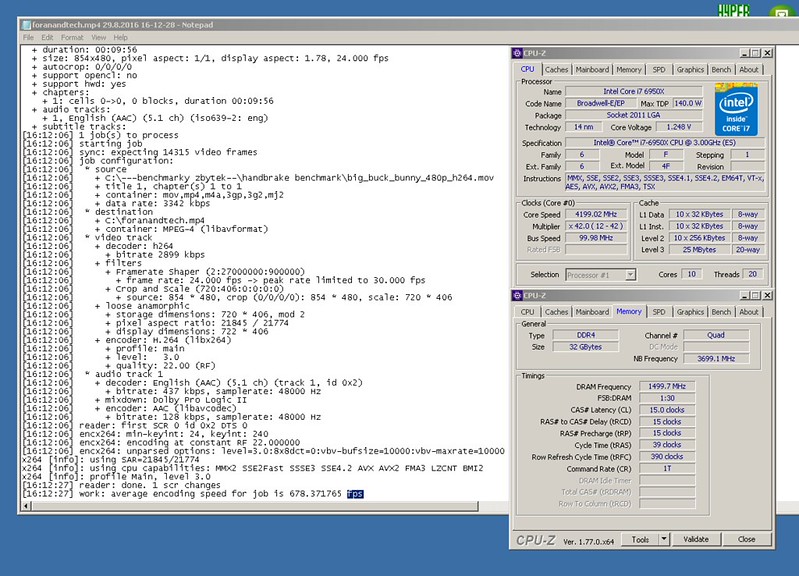This screenshot has height=576, width=799.
Task: Open the Processor #1 selection dropdown
Action: tap(601, 274)
